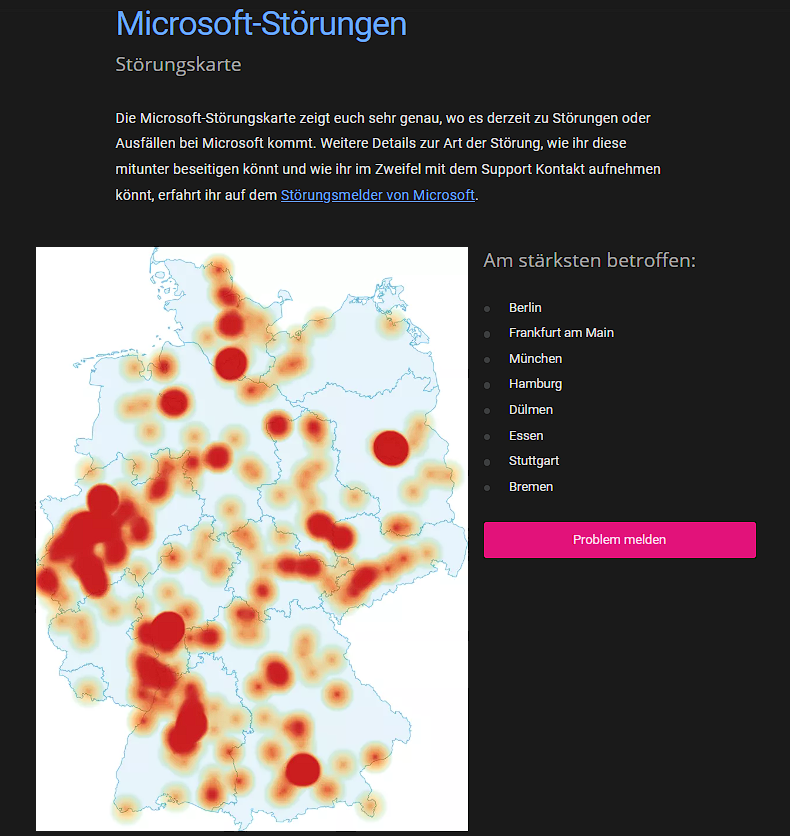Select Hamburg in the affected list
This screenshot has height=836, width=790.
click(535, 384)
